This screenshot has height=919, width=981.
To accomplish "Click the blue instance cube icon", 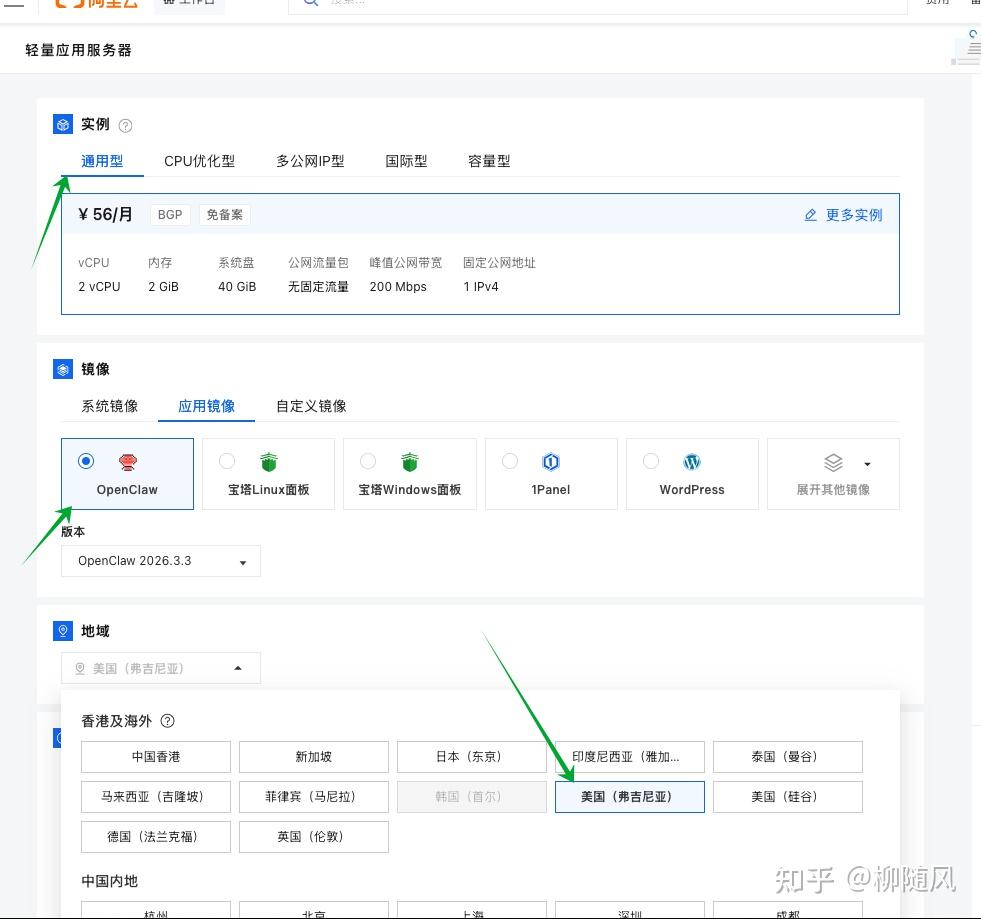I will coord(63,124).
